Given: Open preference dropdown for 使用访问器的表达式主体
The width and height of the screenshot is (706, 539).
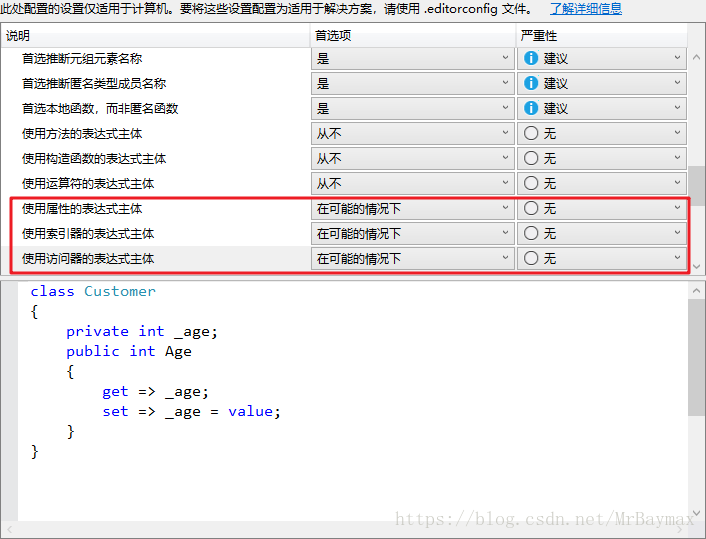Looking at the screenshot, I should tap(412, 258).
